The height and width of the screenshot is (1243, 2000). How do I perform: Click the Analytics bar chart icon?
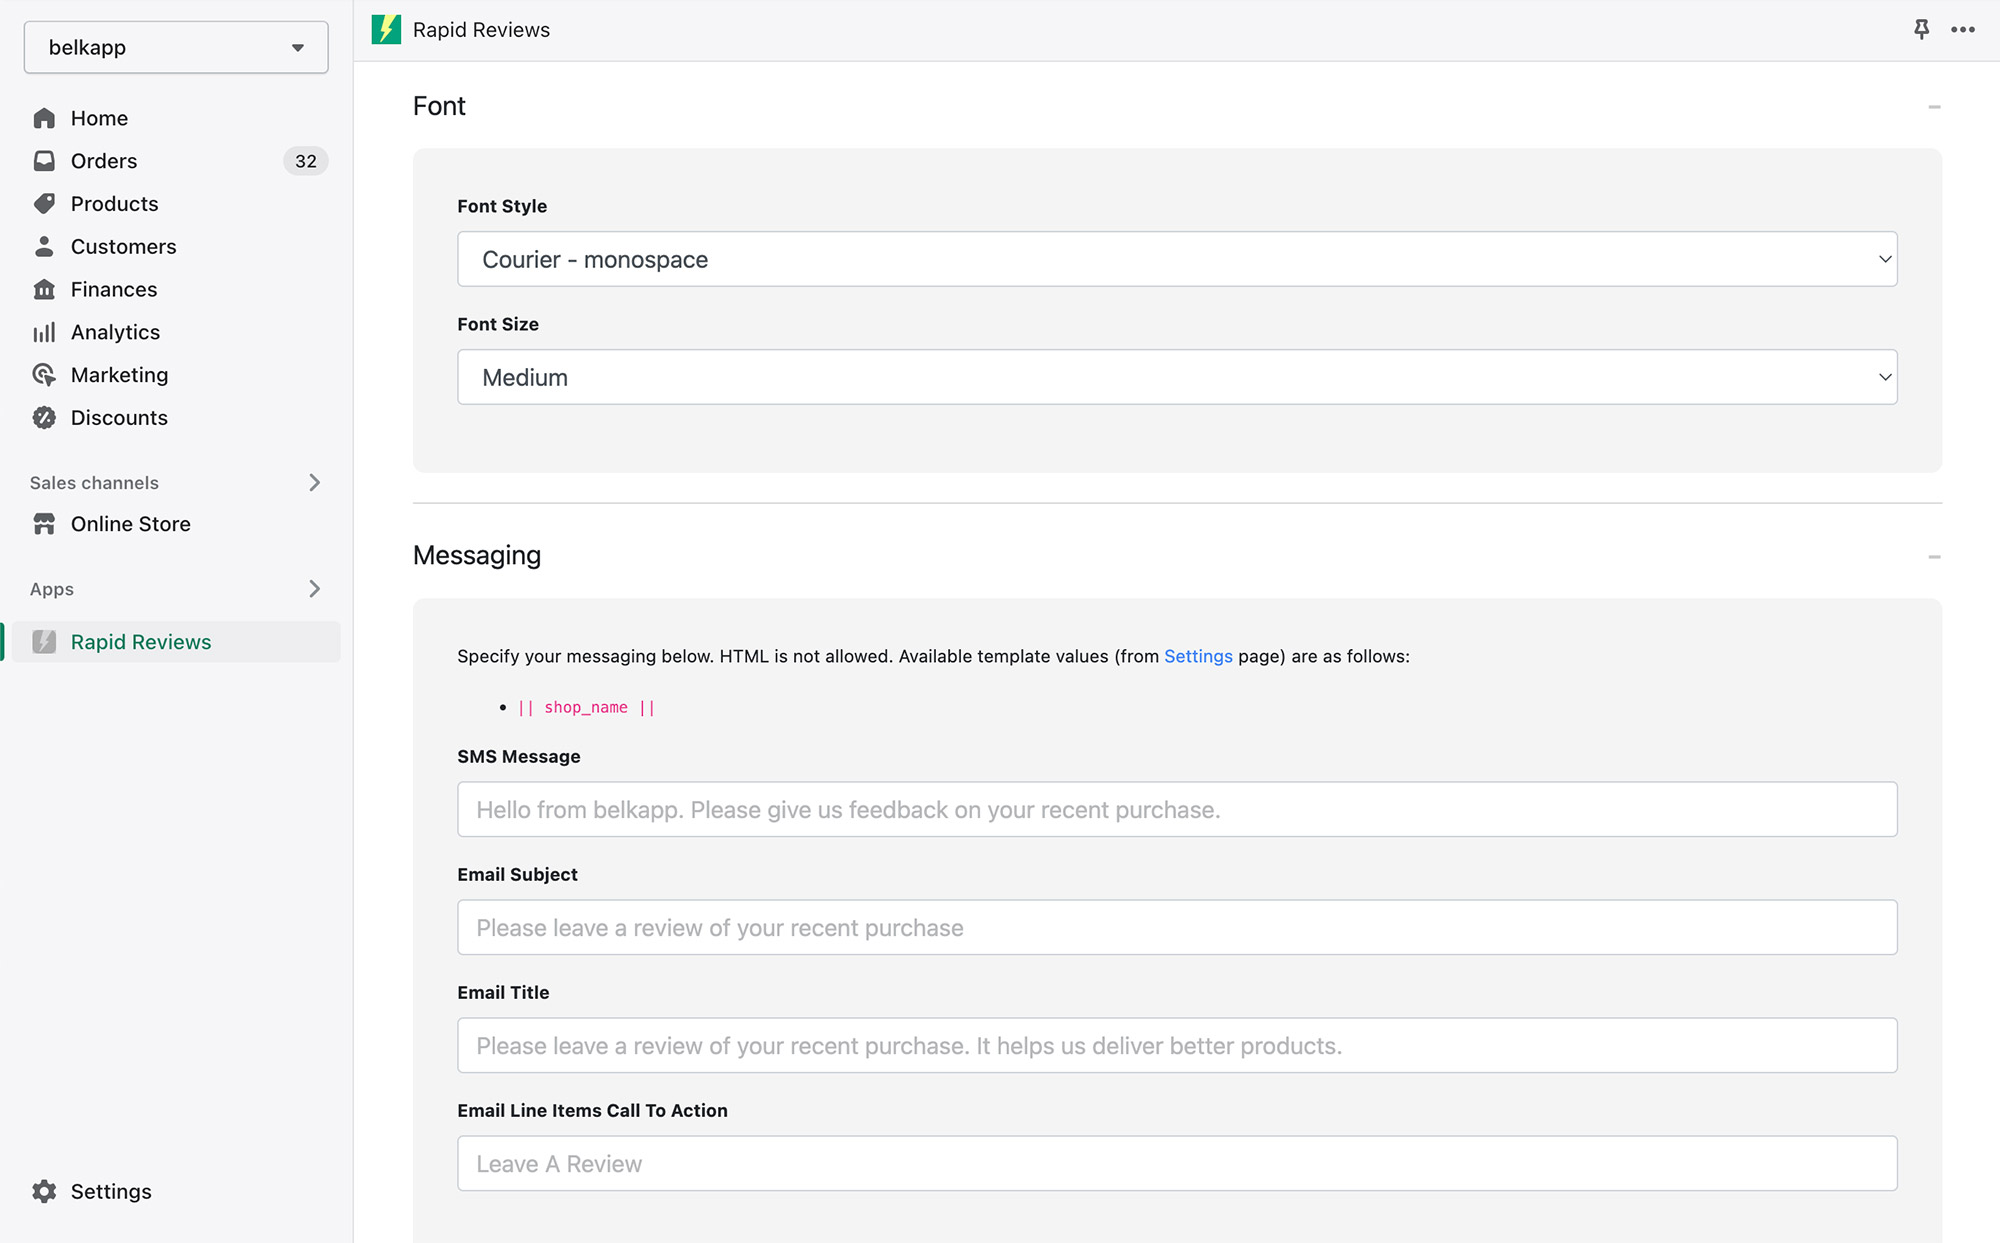44,332
